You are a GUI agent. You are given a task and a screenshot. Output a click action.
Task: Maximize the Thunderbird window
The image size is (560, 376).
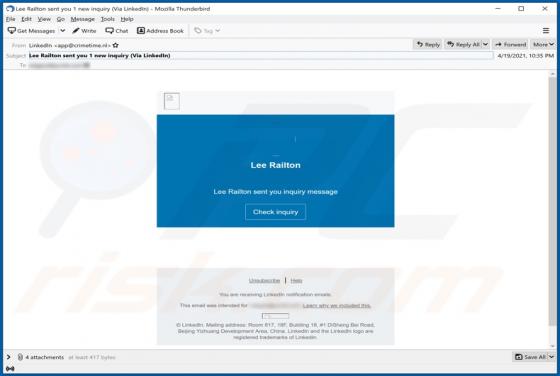[521, 9]
